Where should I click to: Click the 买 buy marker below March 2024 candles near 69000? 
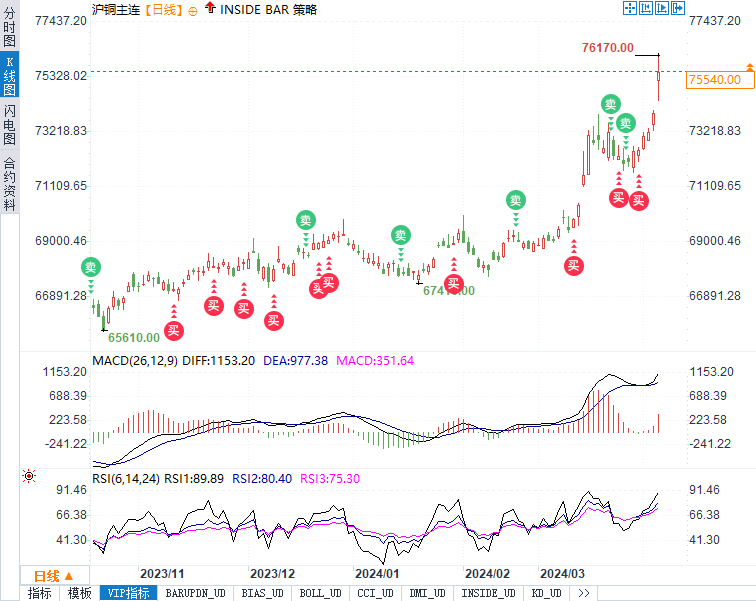574,266
